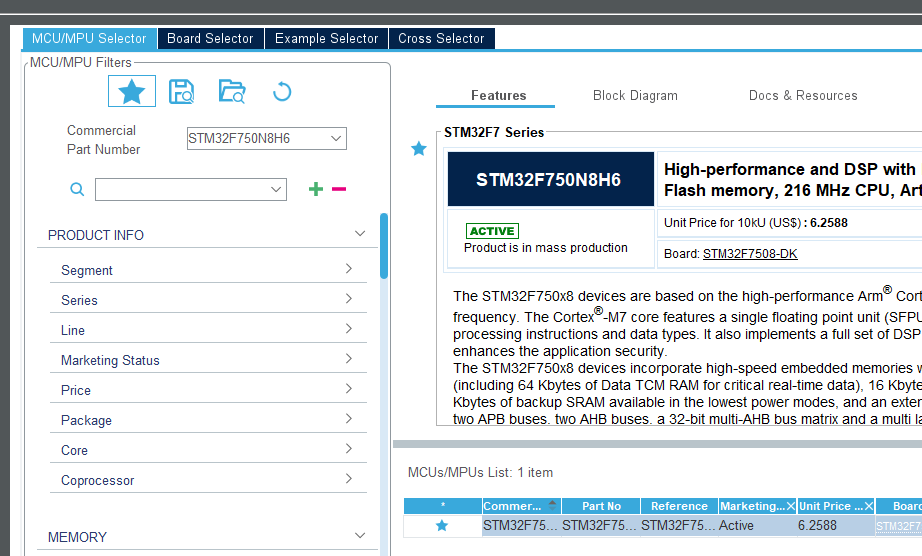
Task: Show favorite MCUs using star filter button
Action: pyautogui.click(x=132, y=91)
